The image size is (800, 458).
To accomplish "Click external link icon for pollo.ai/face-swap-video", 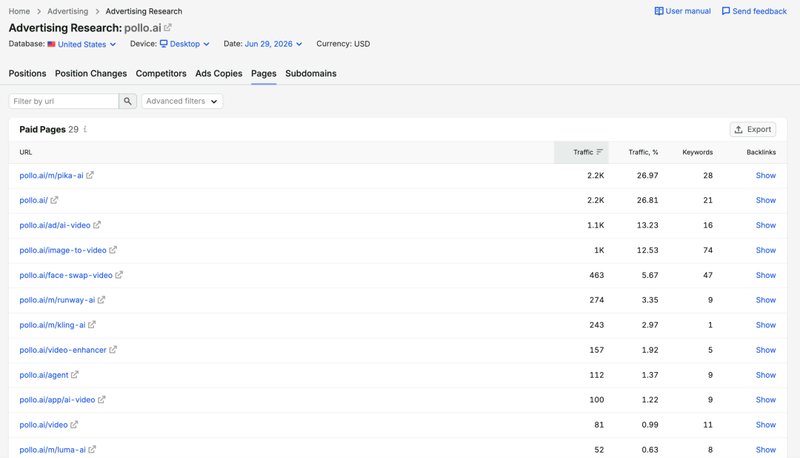I will point(119,275).
